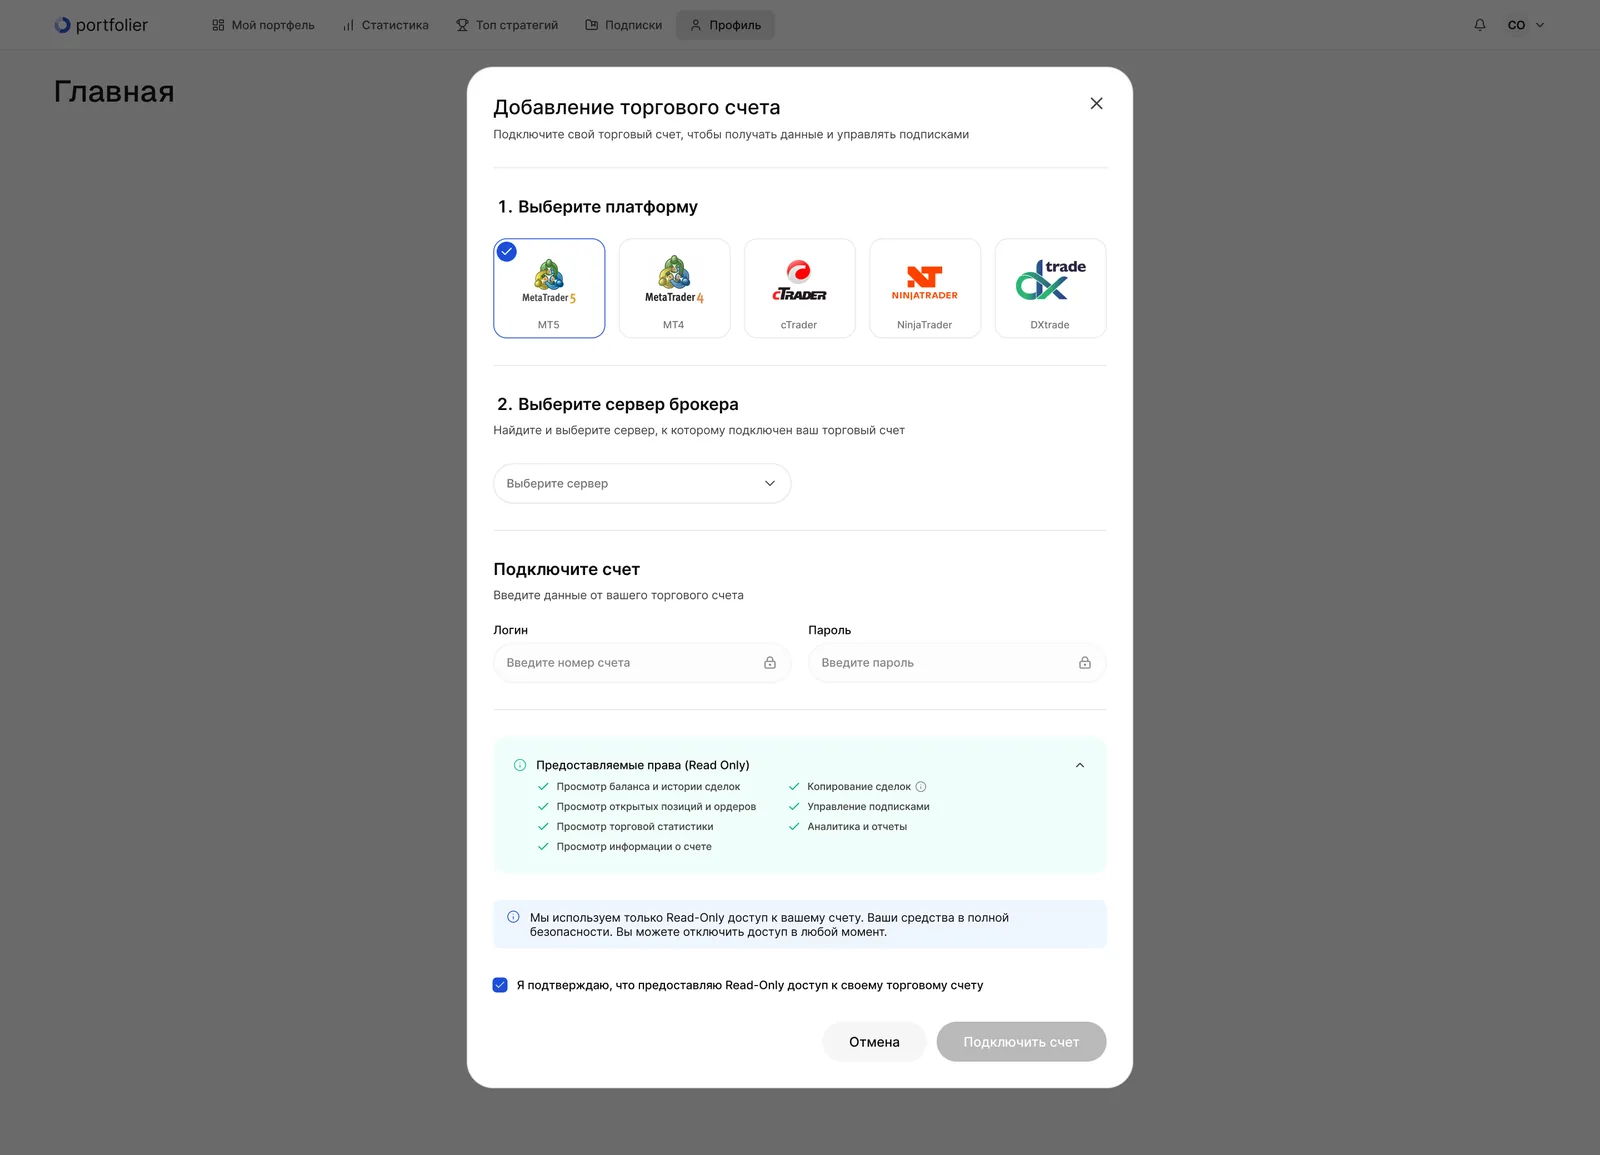Click Аналитика и отчеты permission text

pyautogui.click(x=857, y=827)
